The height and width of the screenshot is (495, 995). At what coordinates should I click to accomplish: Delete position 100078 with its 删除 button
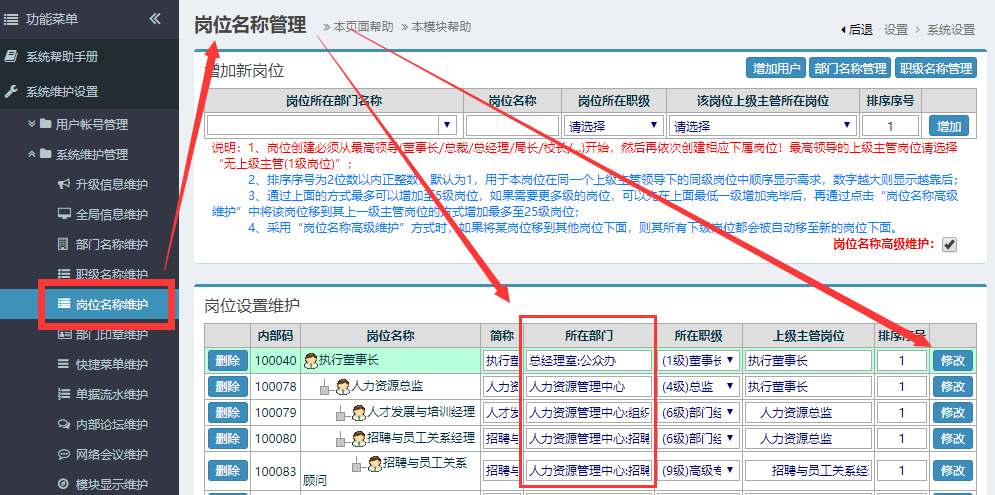click(x=227, y=386)
